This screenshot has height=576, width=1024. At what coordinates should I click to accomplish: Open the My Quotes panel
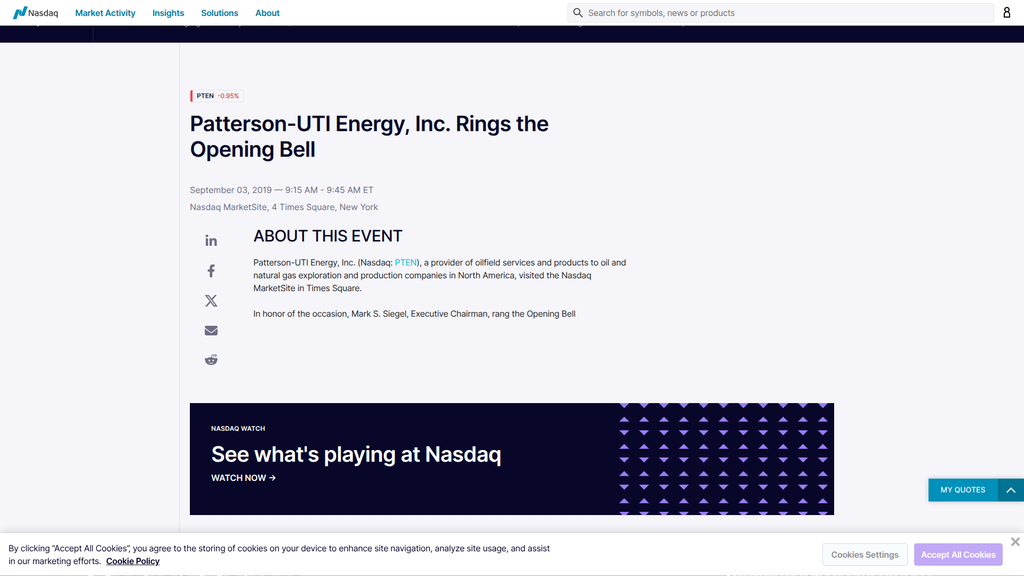pos(963,490)
